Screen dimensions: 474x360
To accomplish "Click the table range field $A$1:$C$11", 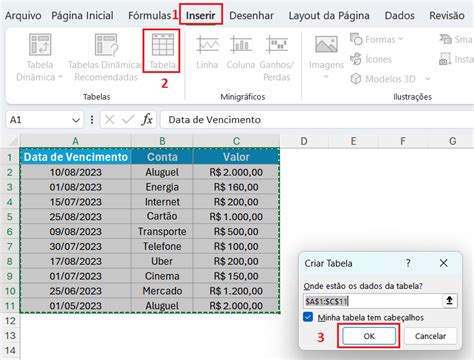I will coord(372,301).
